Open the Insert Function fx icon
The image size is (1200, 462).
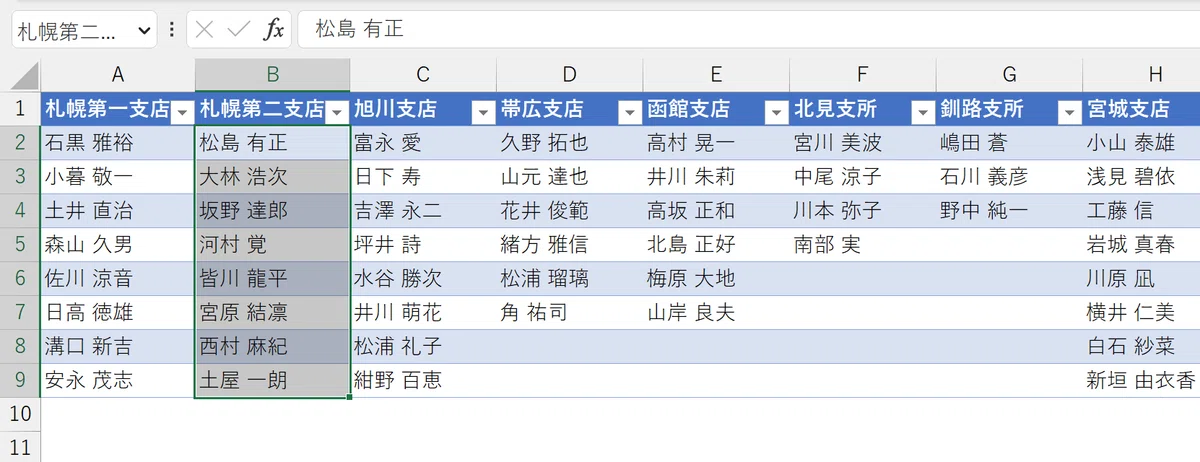point(273,30)
